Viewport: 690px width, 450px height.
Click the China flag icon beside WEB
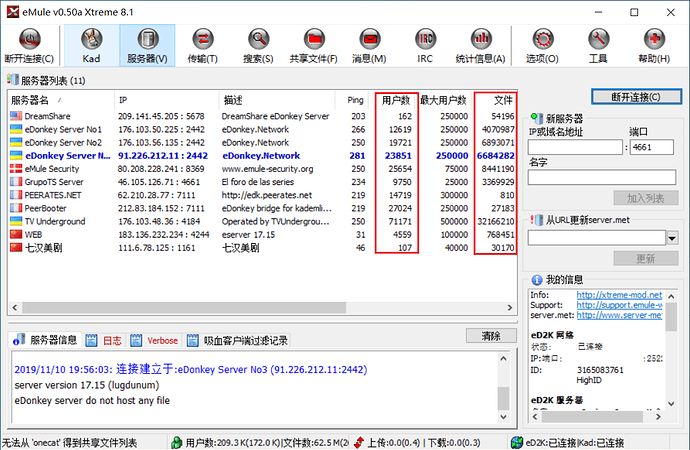16,234
